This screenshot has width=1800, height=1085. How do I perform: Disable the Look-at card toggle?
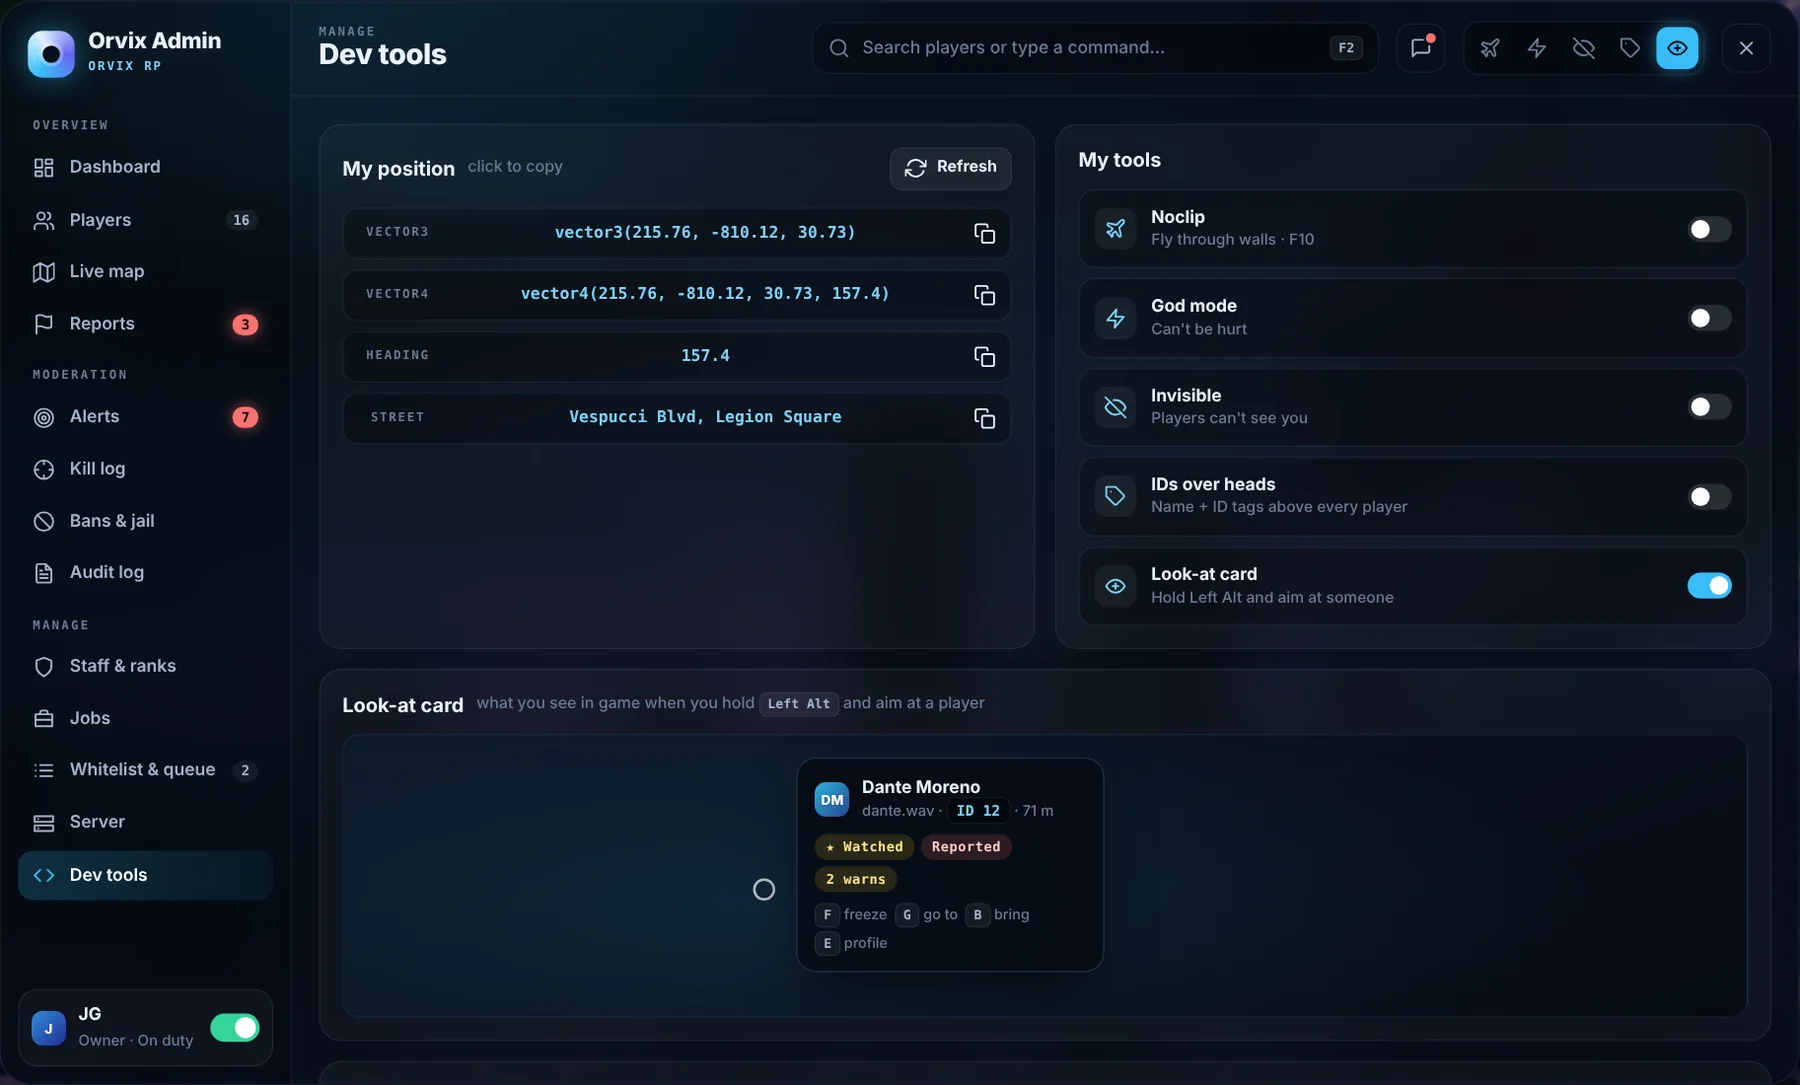click(1709, 586)
